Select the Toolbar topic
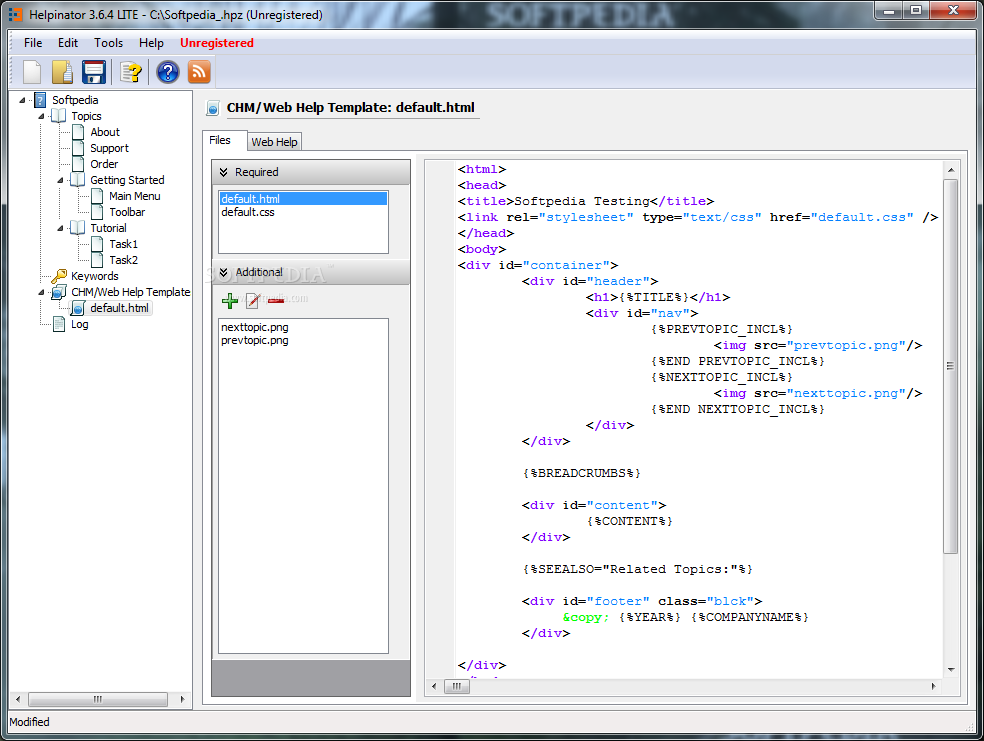Viewport: 984px width, 741px height. pos(127,212)
